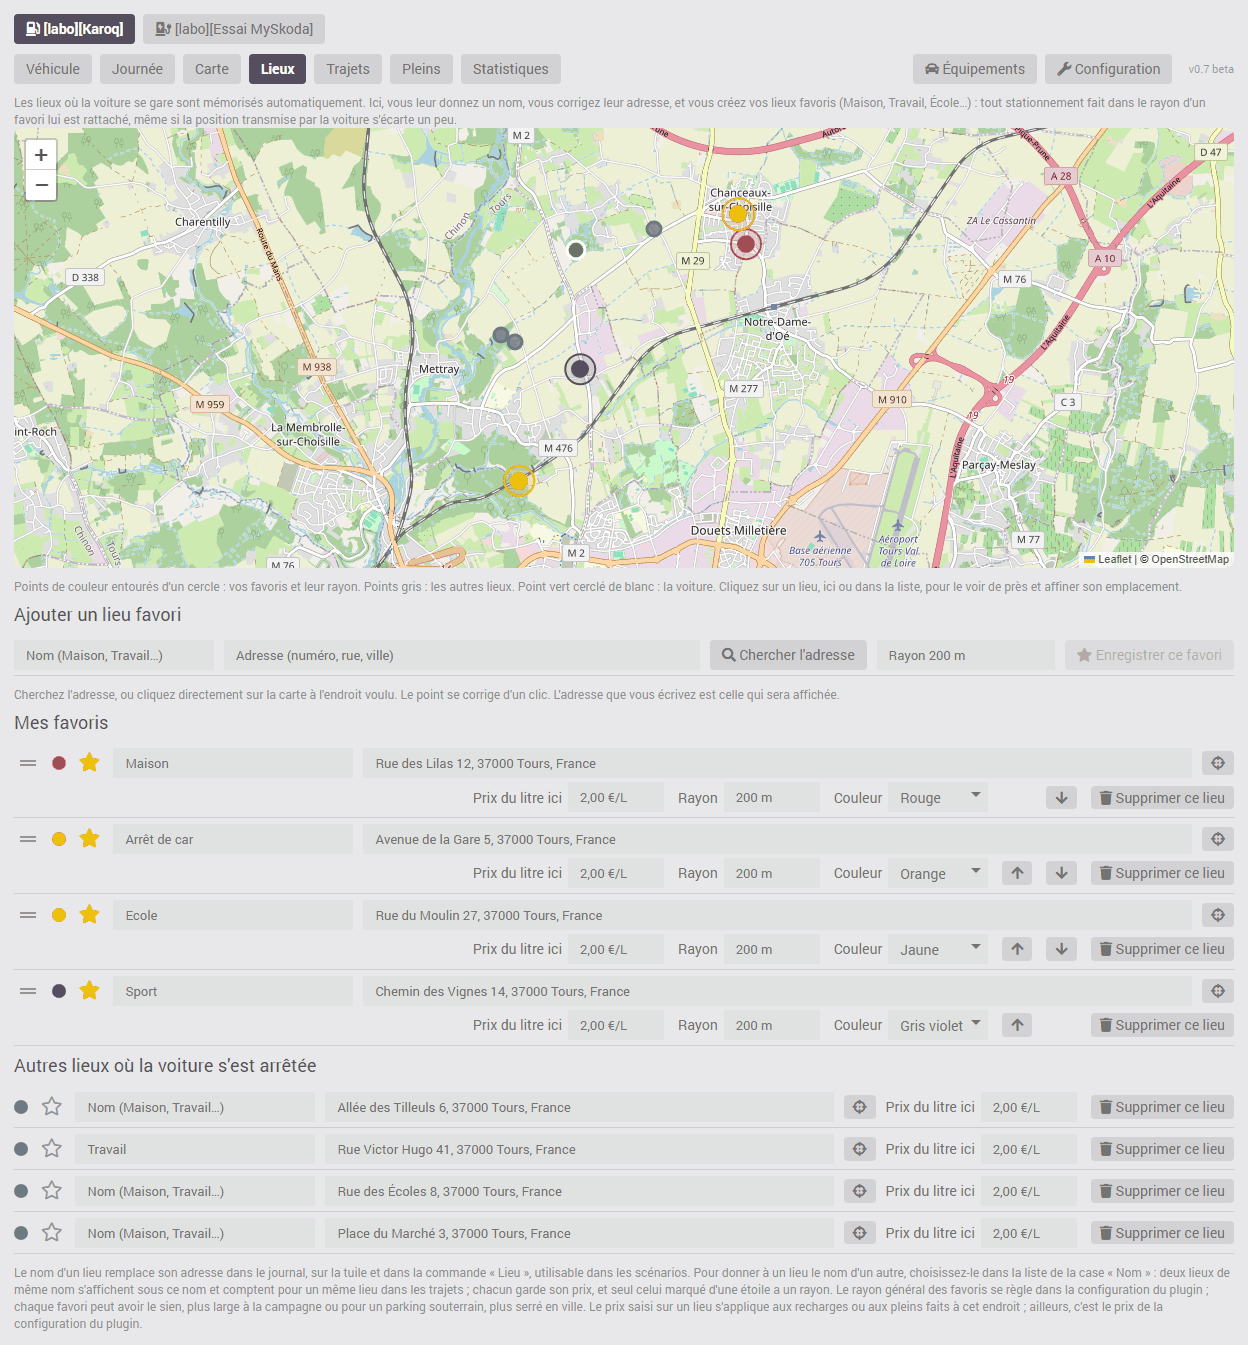
Task: Open Couleur dropdown showing Gris violet
Action: pyautogui.click(x=938, y=1025)
